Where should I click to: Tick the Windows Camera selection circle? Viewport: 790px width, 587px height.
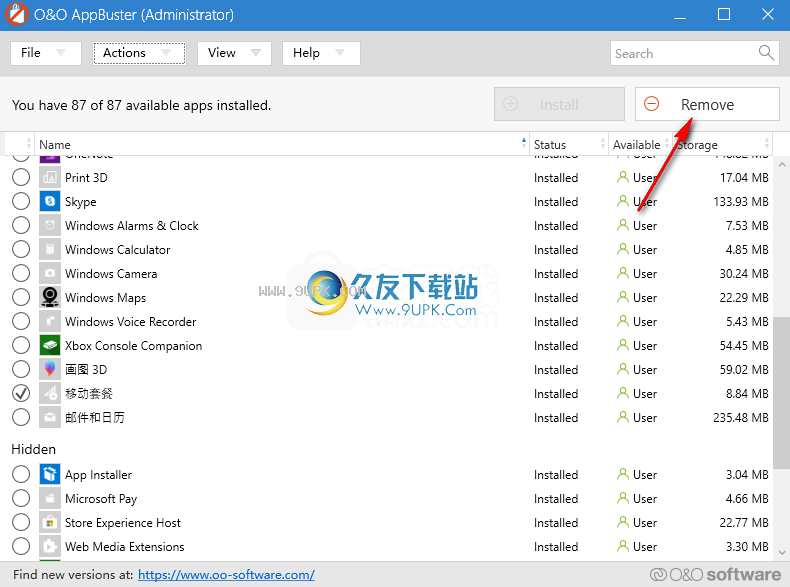pyautogui.click(x=21, y=273)
